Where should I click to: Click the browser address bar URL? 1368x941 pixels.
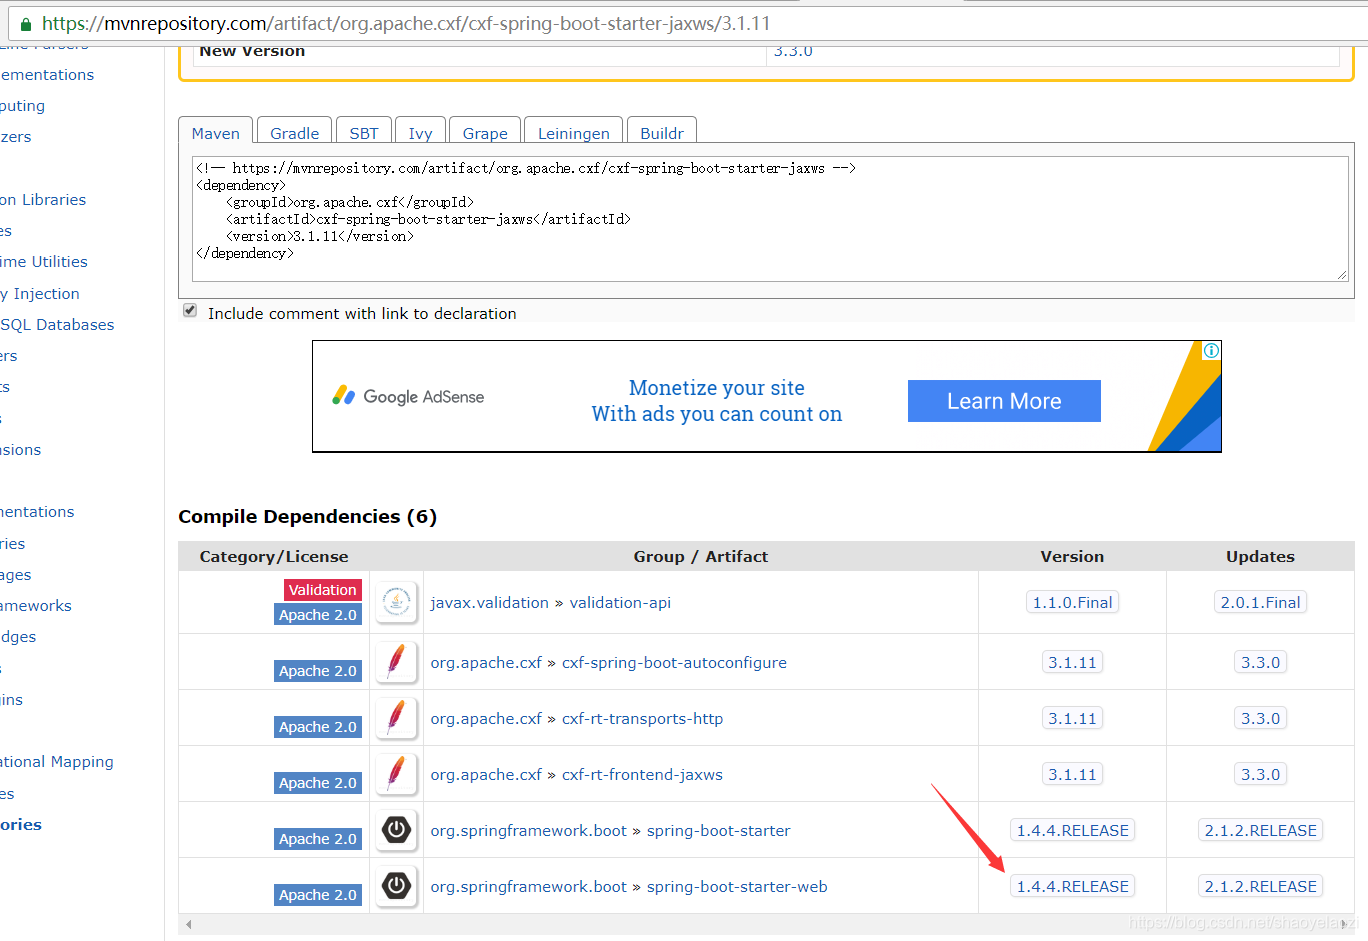pyautogui.click(x=406, y=23)
